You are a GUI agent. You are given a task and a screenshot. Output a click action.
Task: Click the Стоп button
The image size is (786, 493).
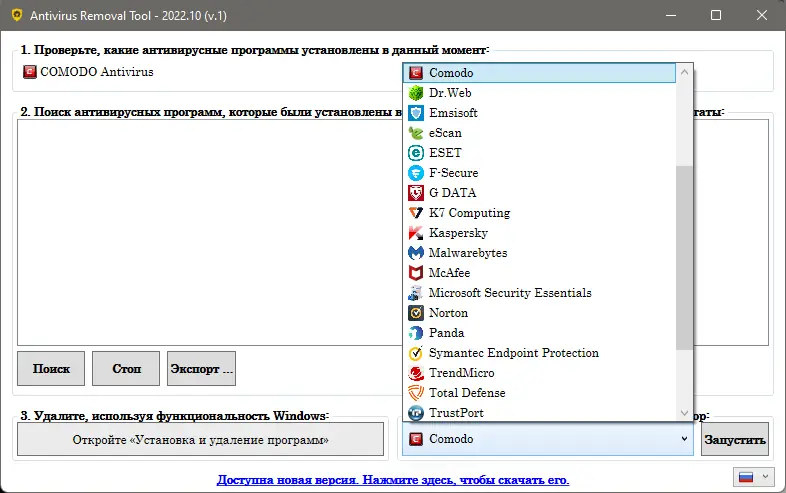pos(126,369)
